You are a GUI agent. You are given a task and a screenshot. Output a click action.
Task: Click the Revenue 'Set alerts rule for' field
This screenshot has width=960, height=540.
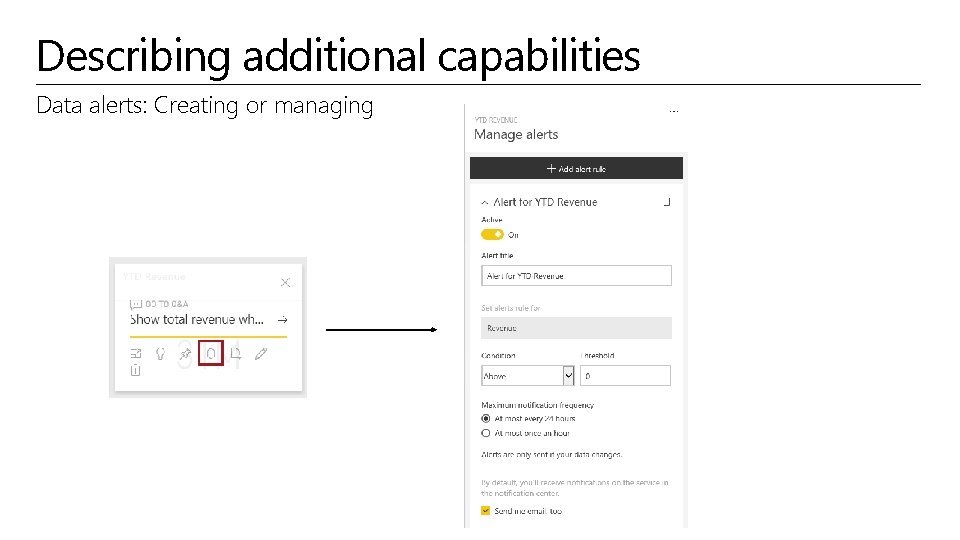(576, 328)
